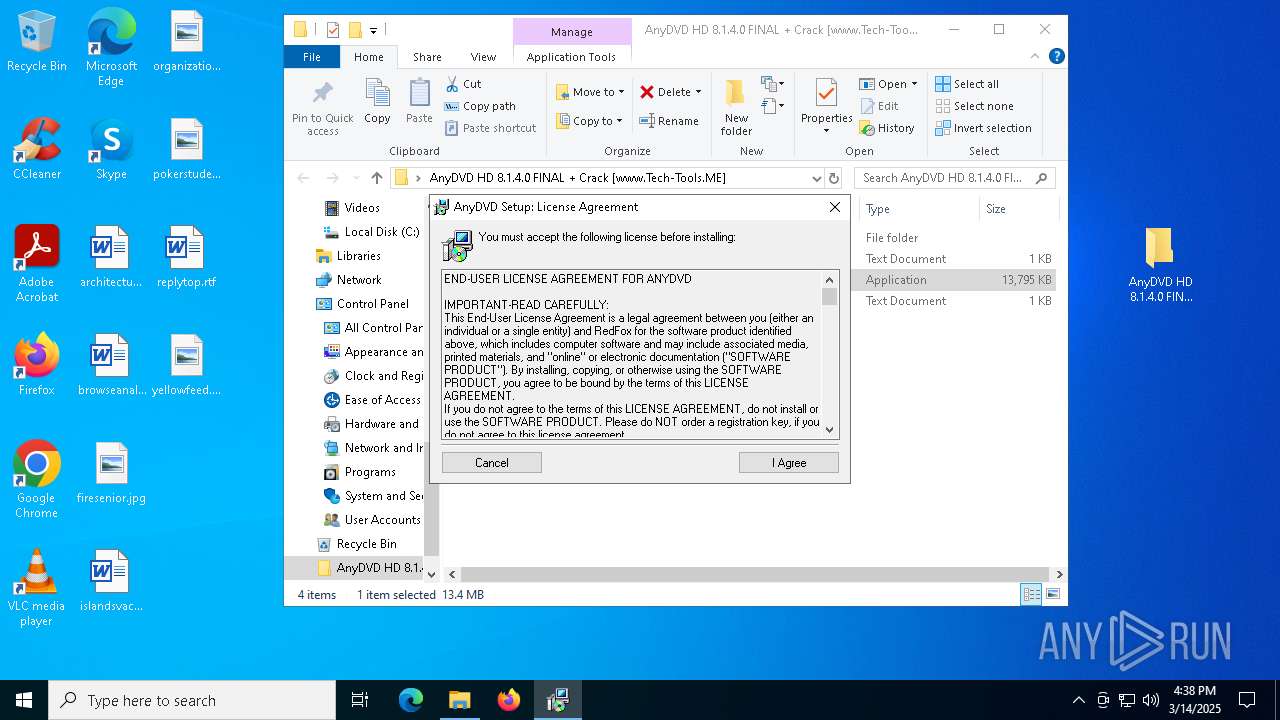Image resolution: width=1280 pixels, height=720 pixels.
Task: Open the notification center icon
Action: (x=1247, y=700)
